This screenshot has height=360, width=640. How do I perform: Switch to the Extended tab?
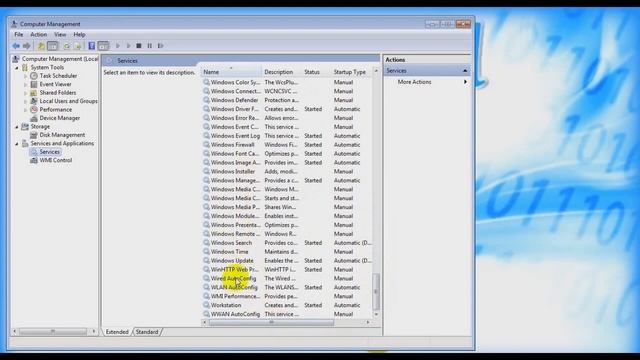(x=117, y=332)
